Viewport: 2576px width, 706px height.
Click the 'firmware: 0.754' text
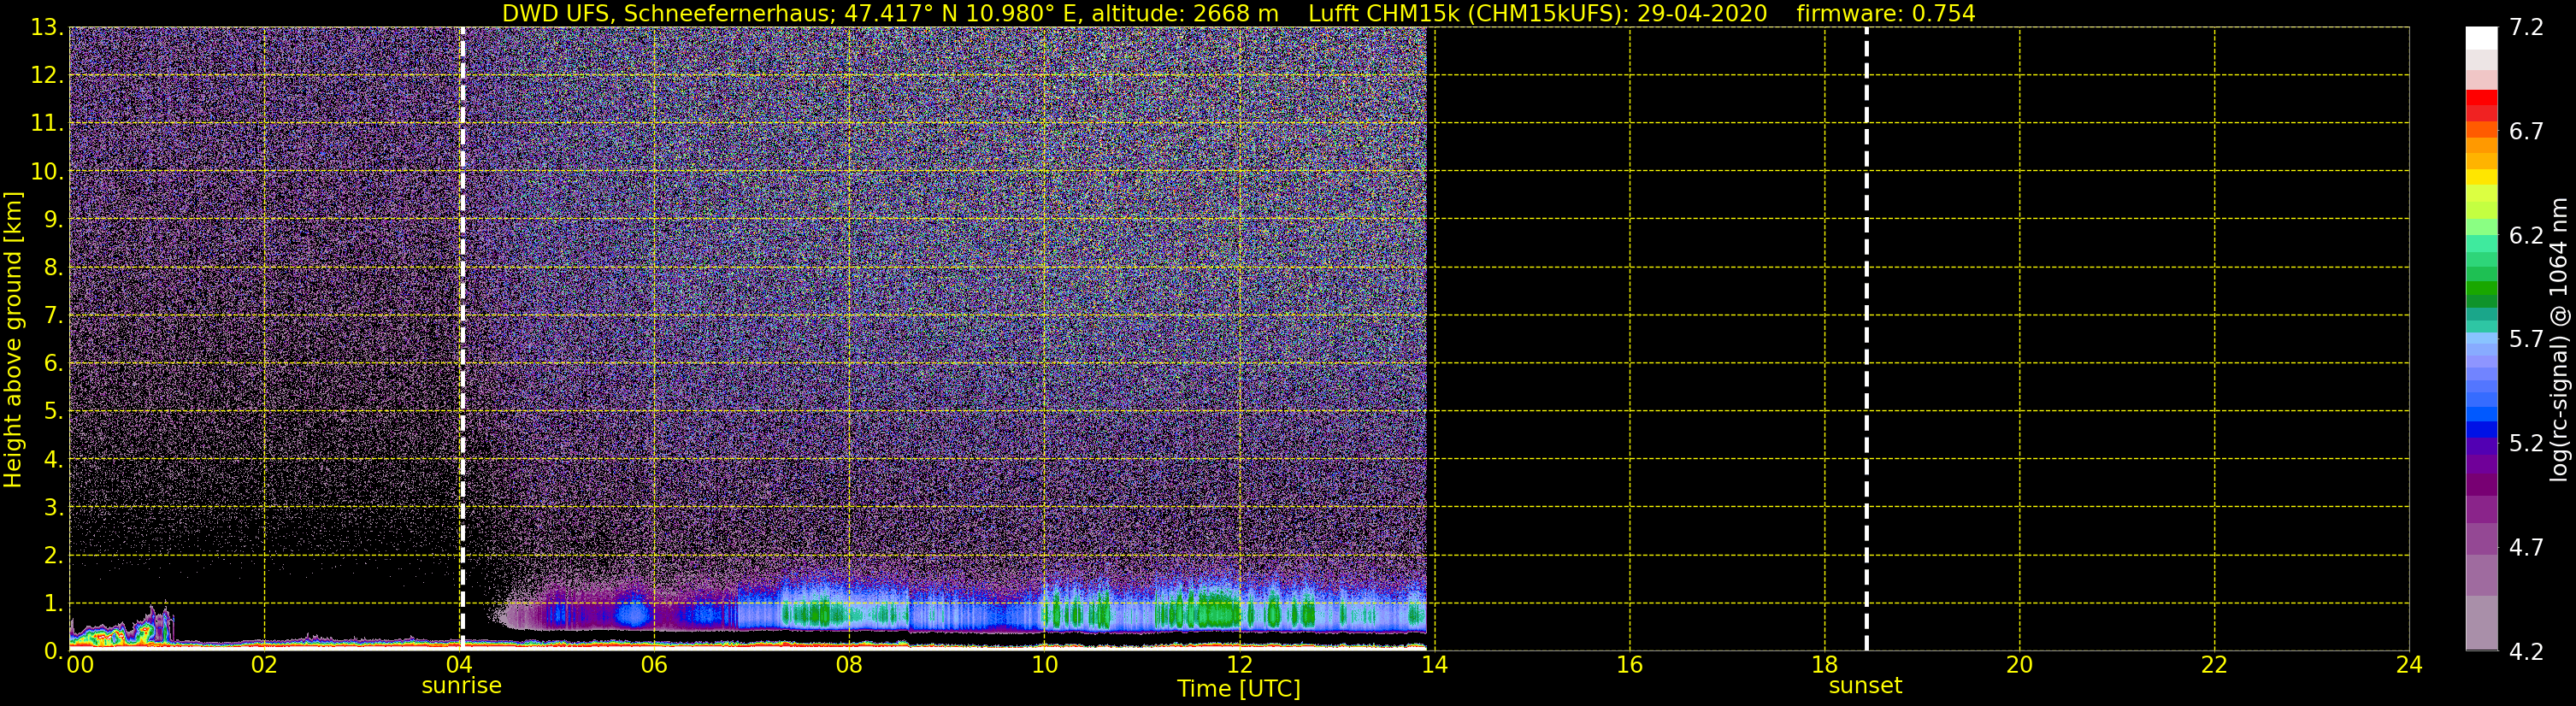pos(1886,14)
